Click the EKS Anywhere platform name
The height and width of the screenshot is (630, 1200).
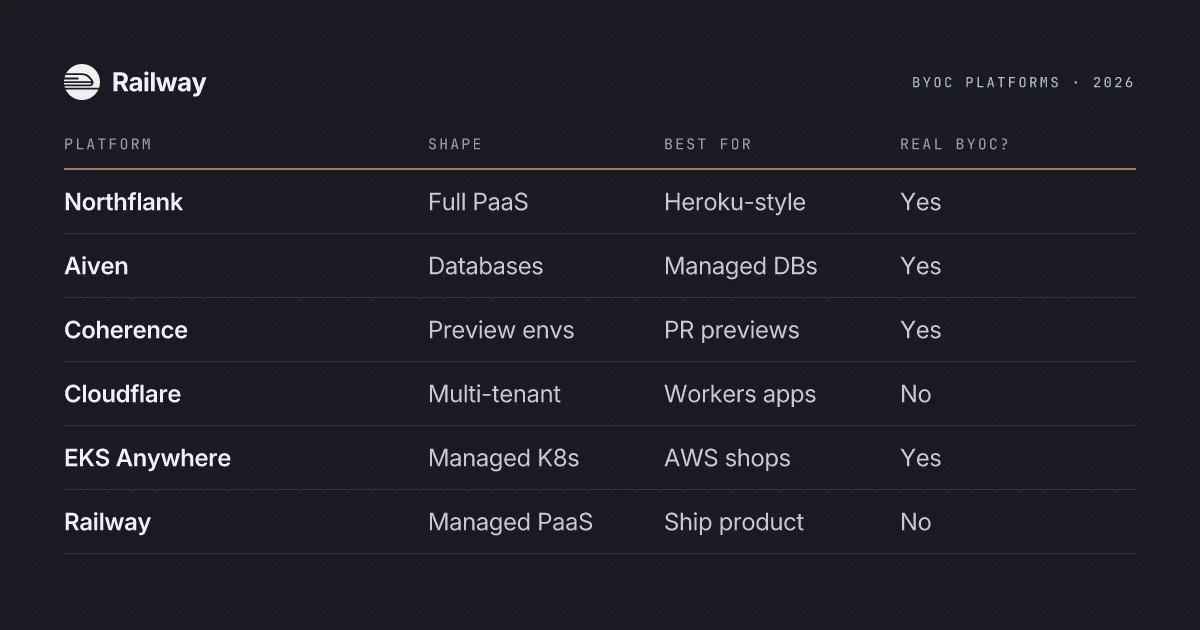[148, 458]
